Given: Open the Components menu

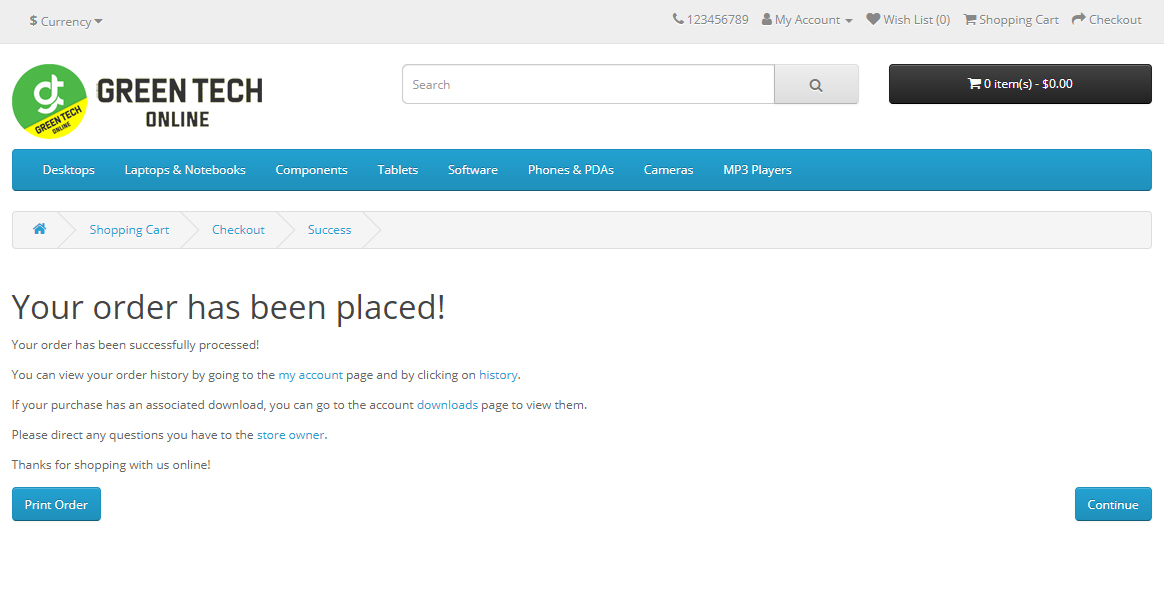Looking at the screenshot, I should click(x=312, y=170).
